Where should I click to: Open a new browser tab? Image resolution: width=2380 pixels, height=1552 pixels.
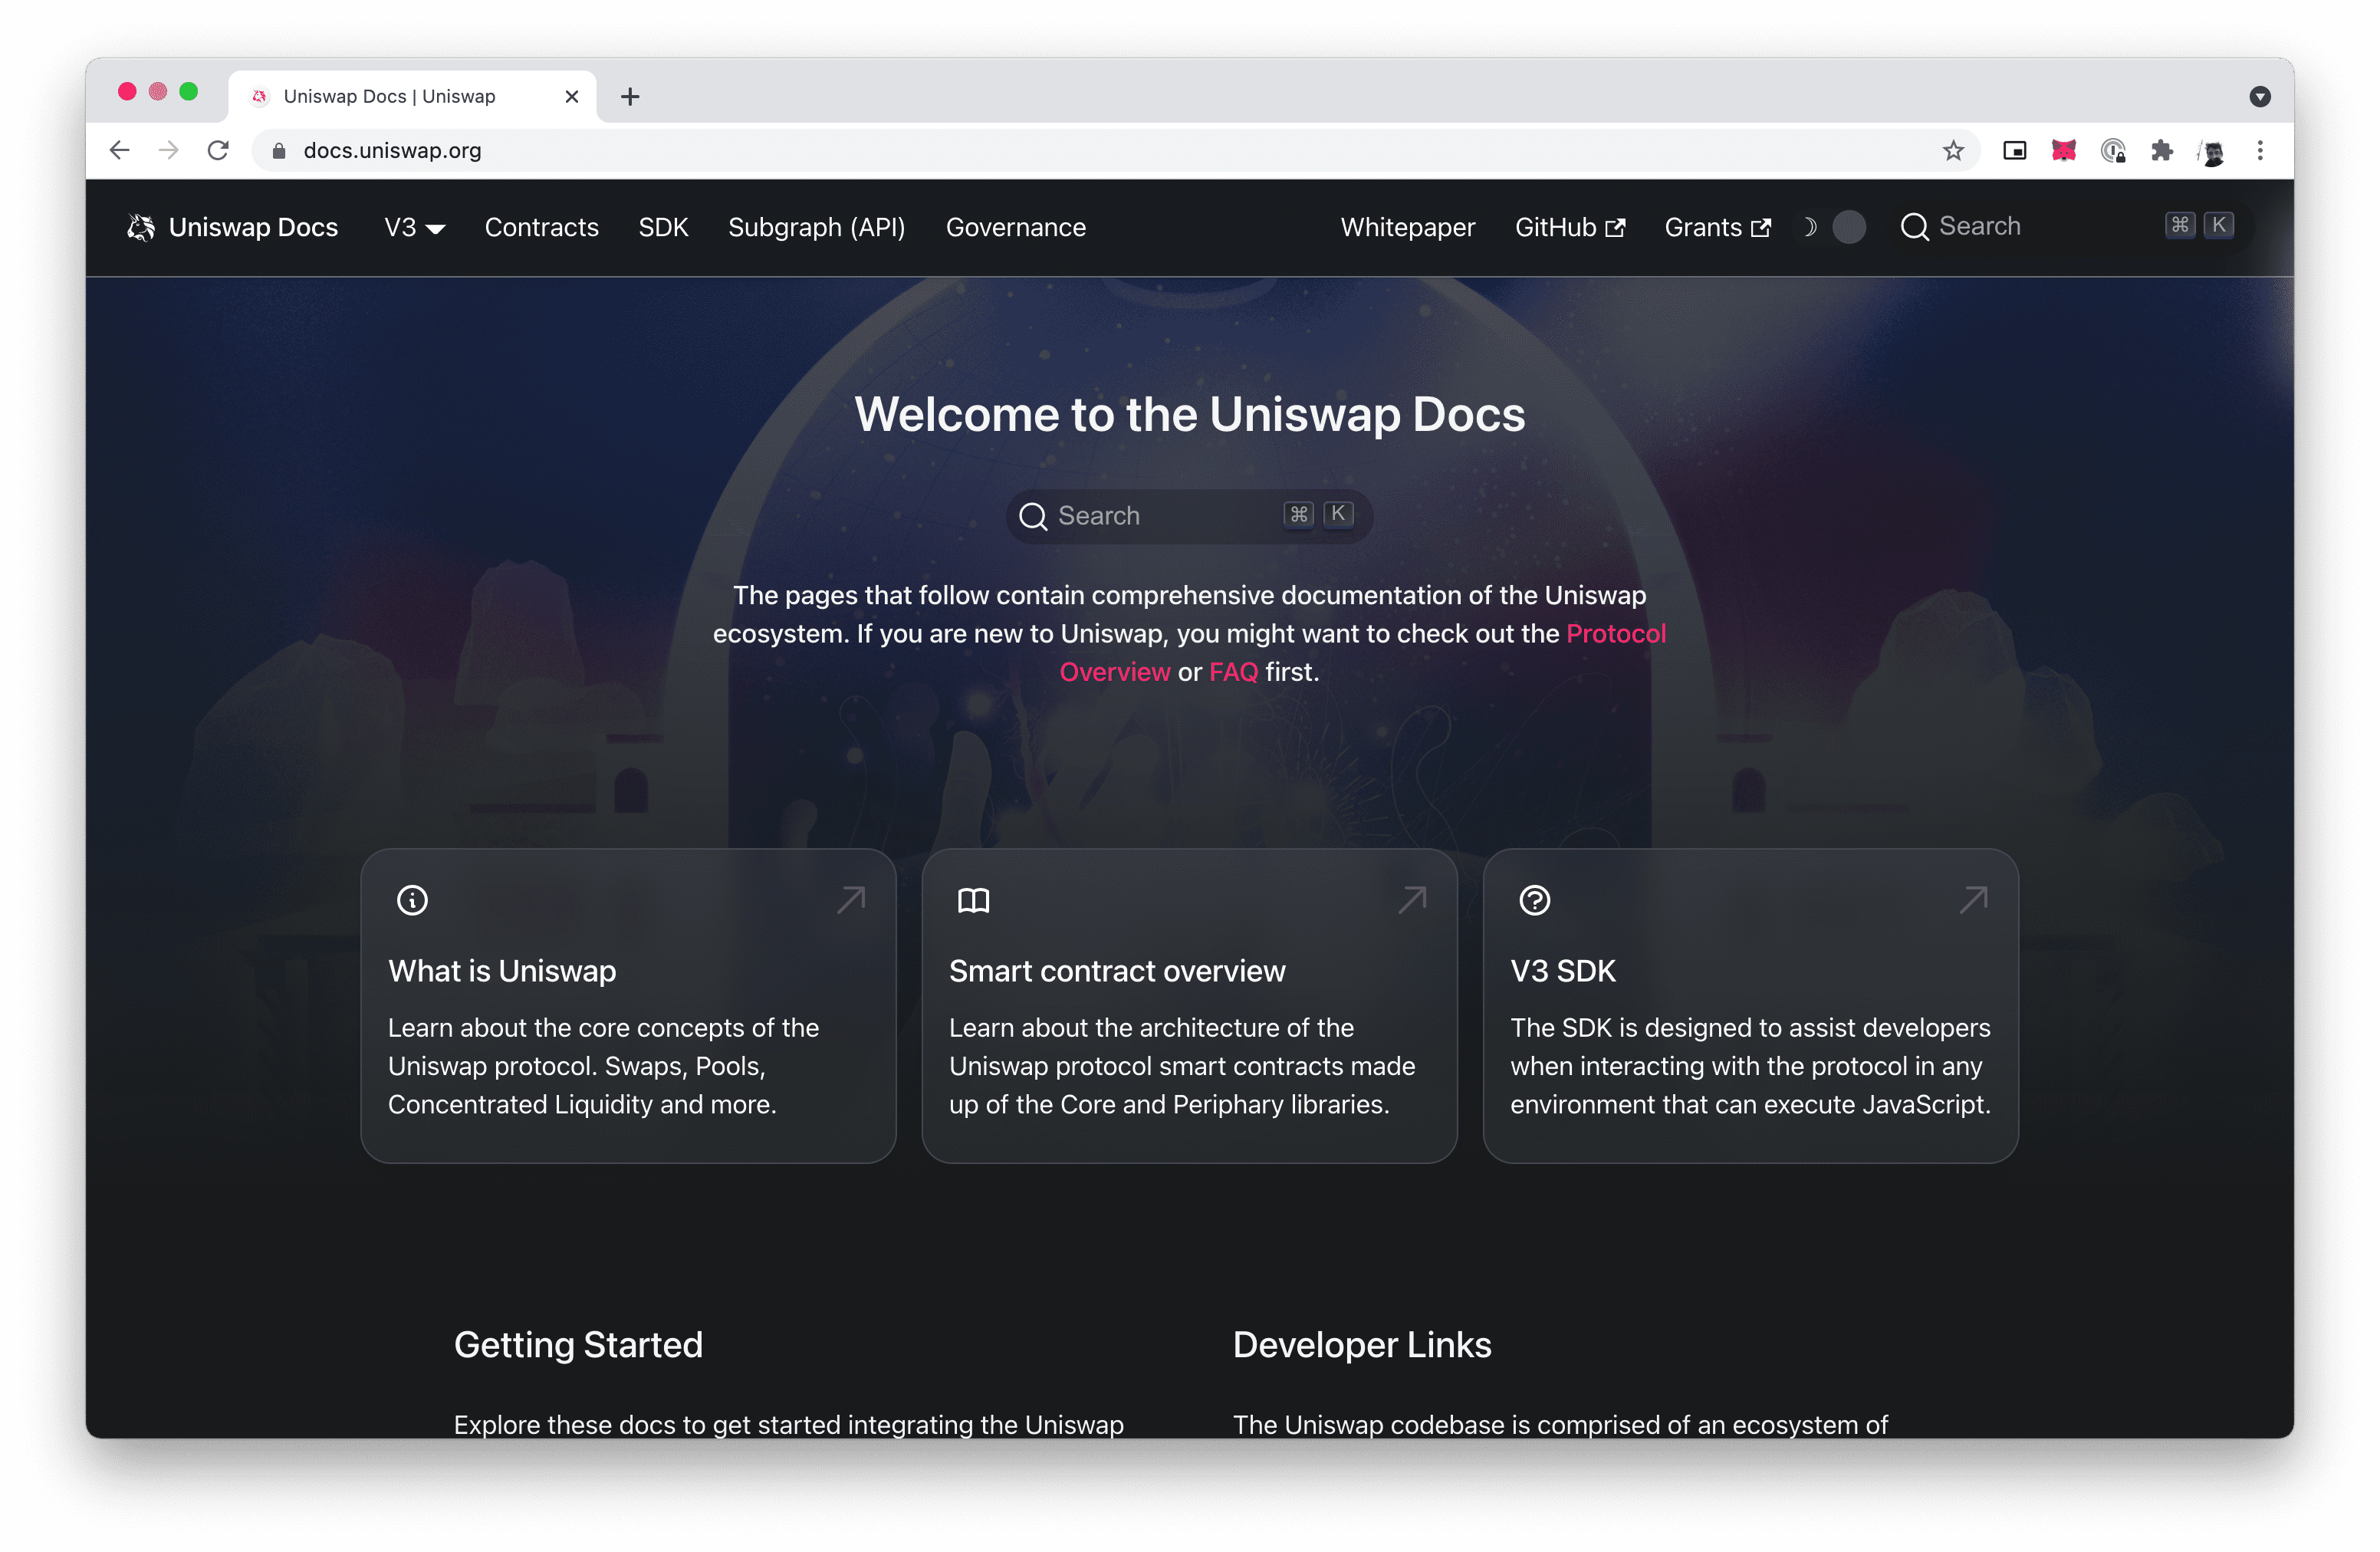(x=630, y=97)
